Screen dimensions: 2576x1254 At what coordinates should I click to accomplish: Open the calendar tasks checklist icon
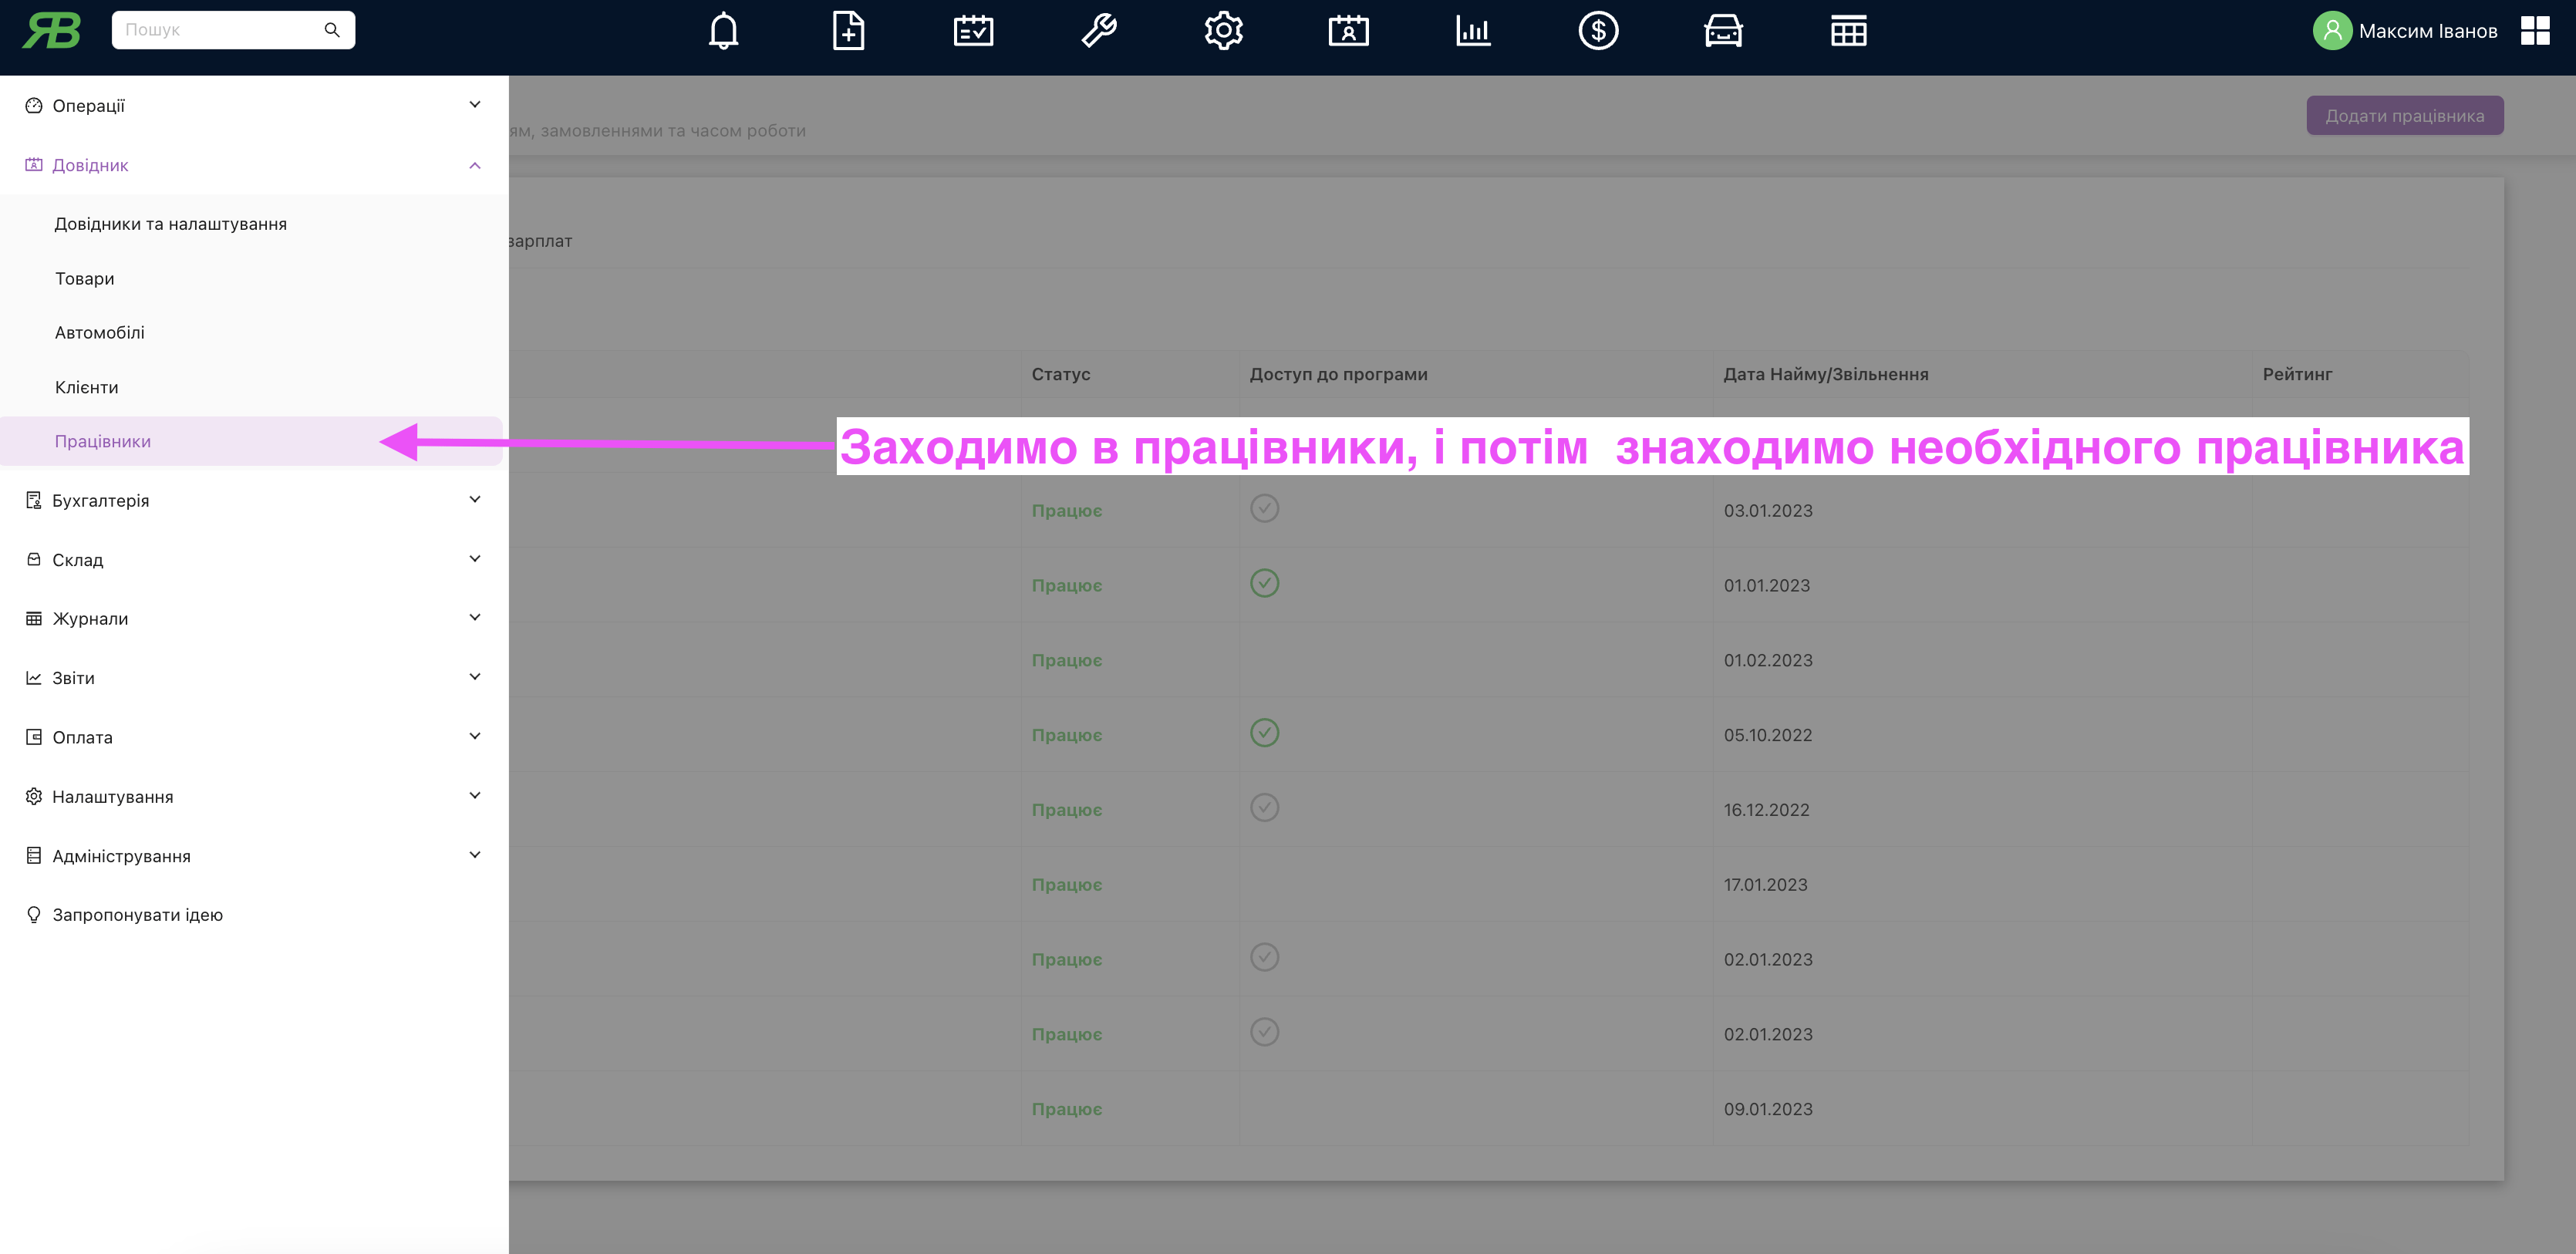[973, 31]
